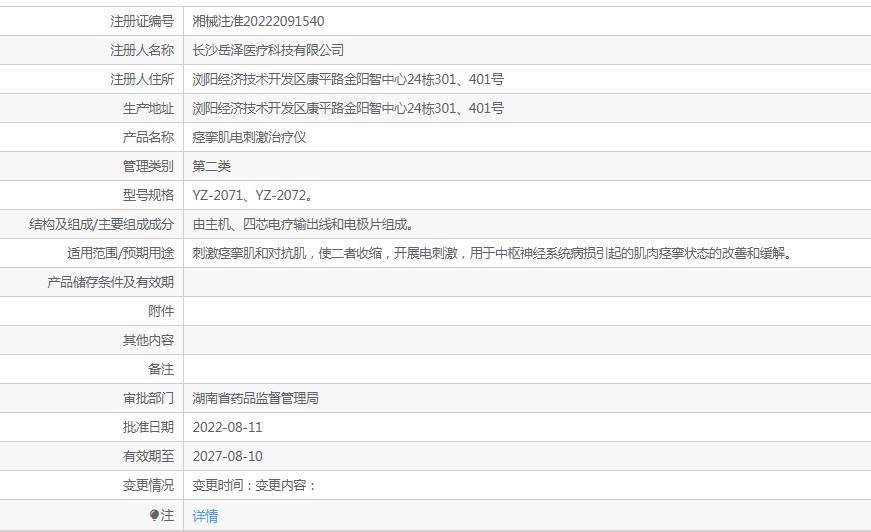
Task: Select the address in the 注册人住所 row
Action: (x=348, y=79)
